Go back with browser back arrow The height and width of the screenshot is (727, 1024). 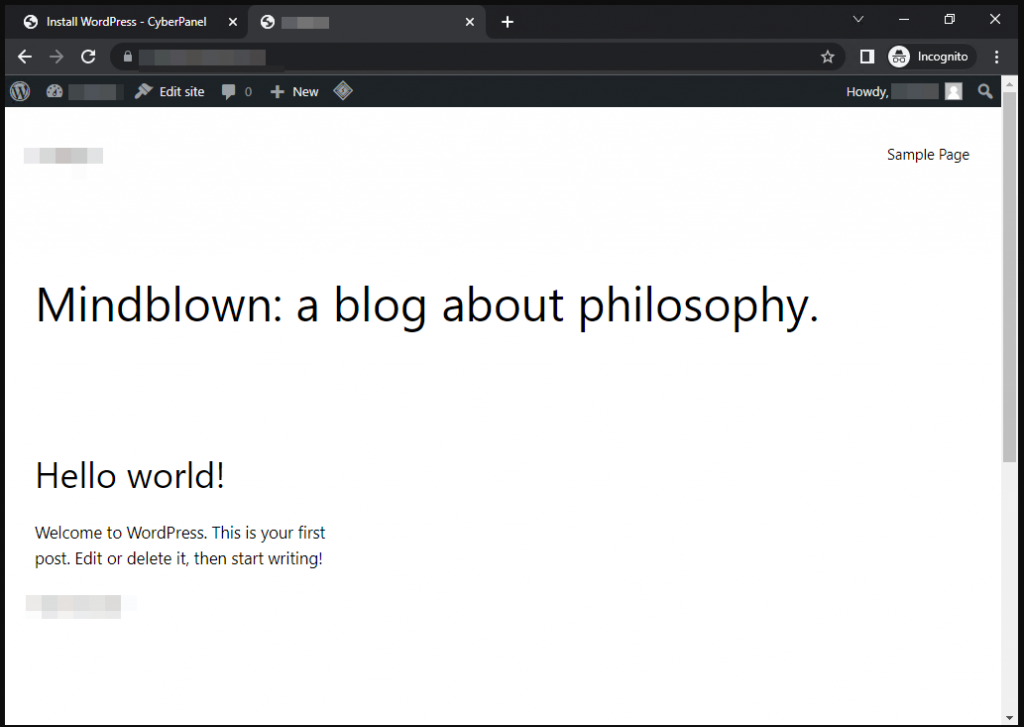click(25, 57)
